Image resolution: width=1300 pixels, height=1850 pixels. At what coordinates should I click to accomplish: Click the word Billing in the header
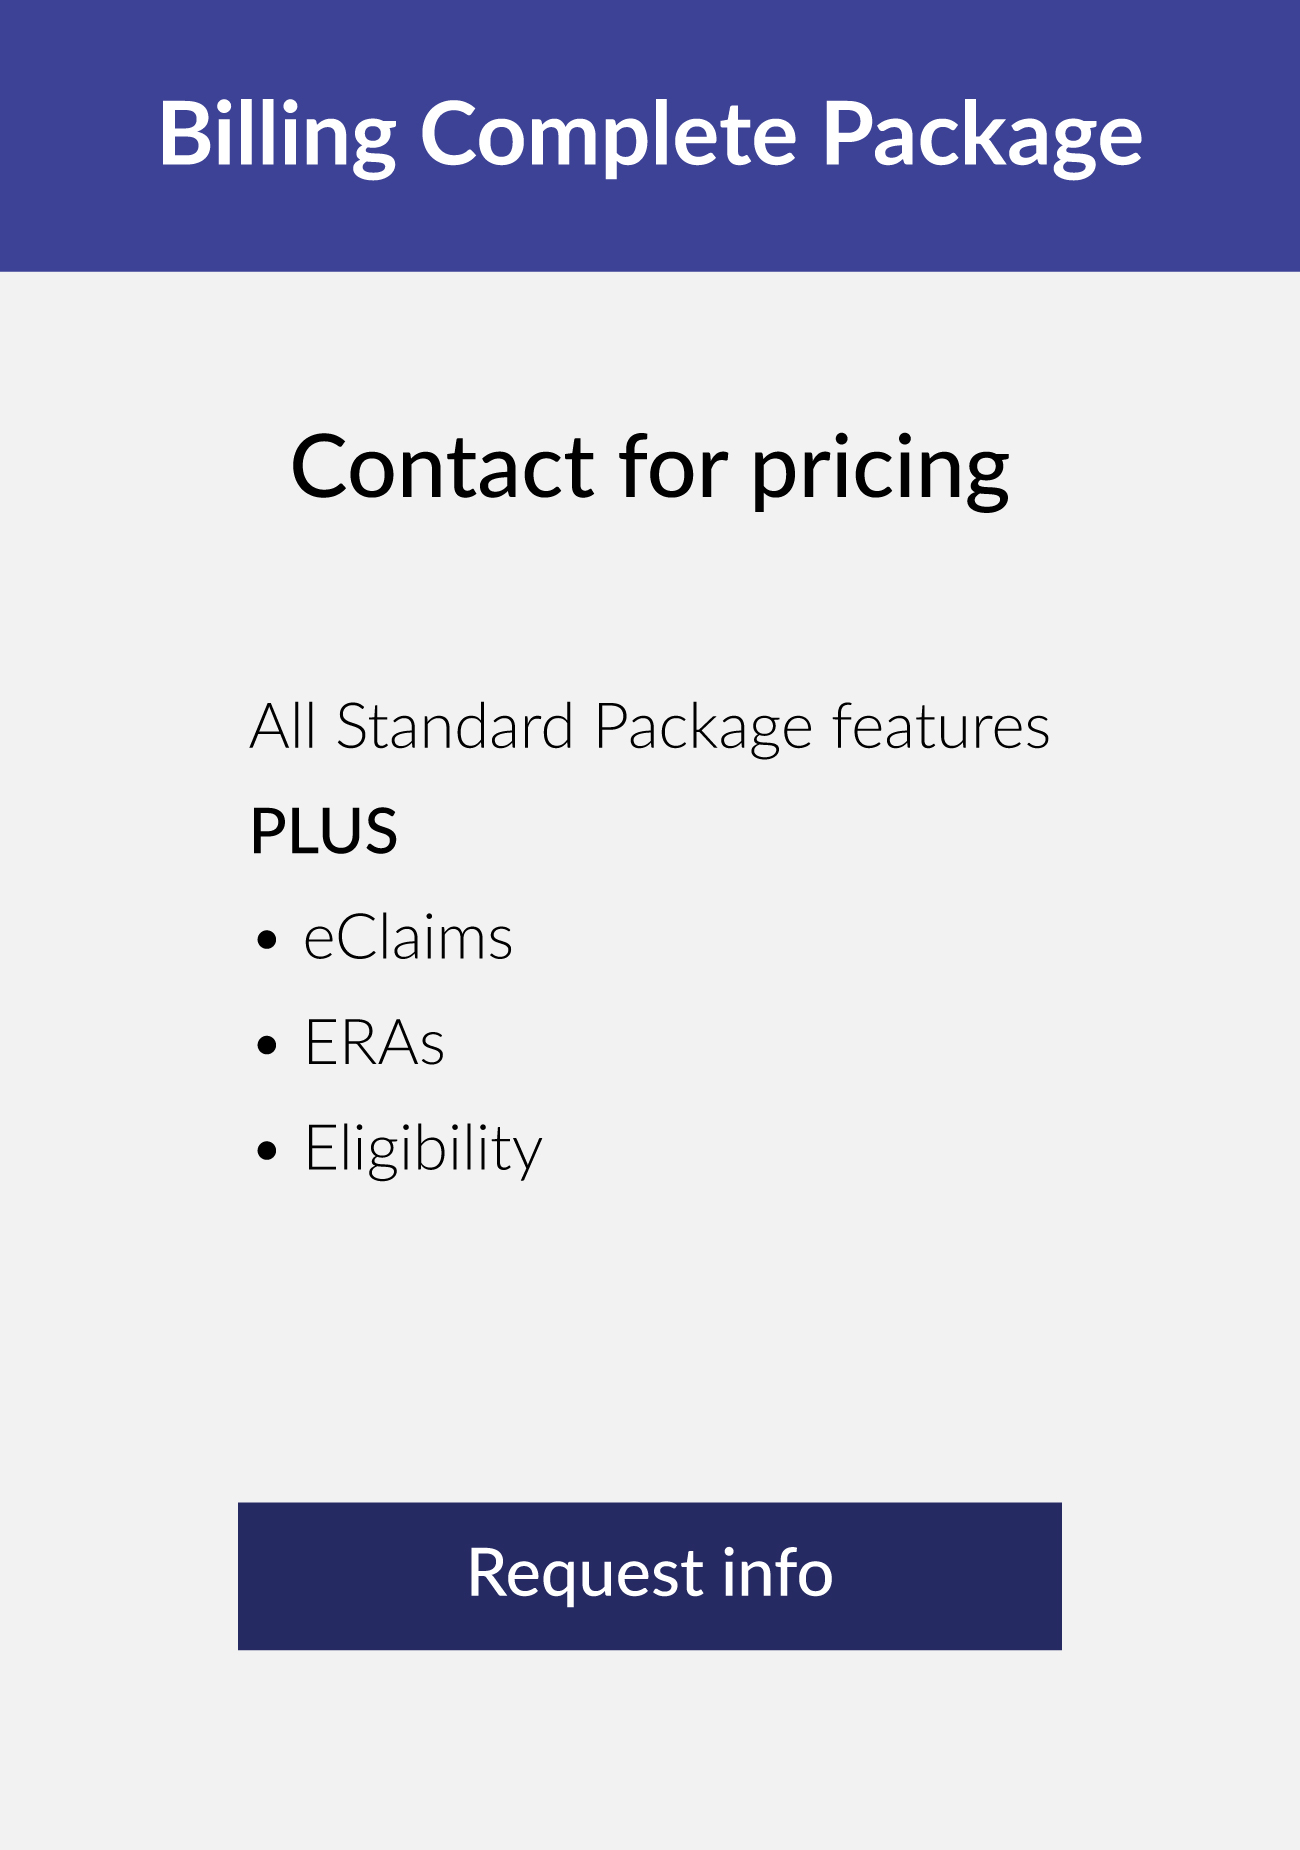pyautogui.click(x=278, y=136)
